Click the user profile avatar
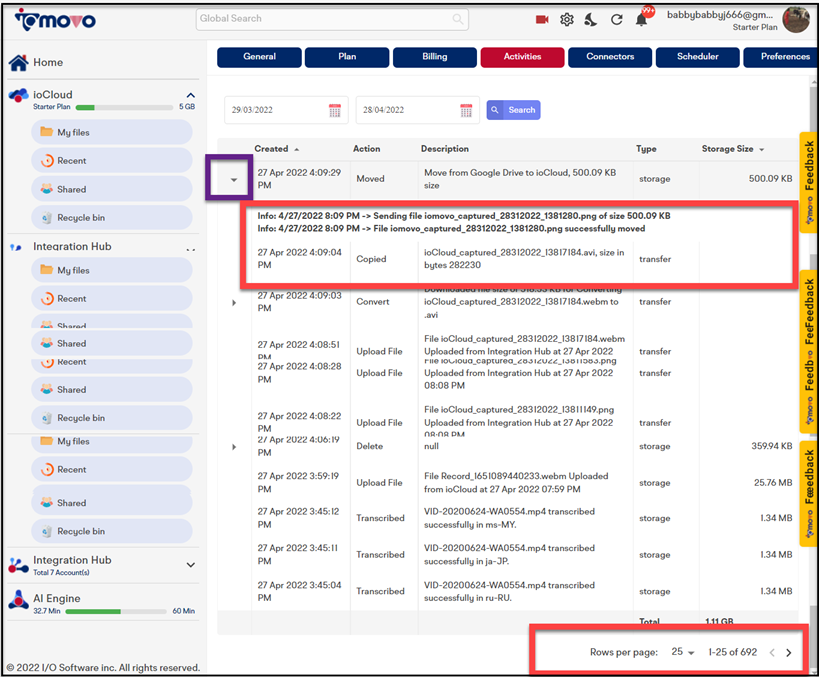The image size is (819, 677). tap(795, 19)
